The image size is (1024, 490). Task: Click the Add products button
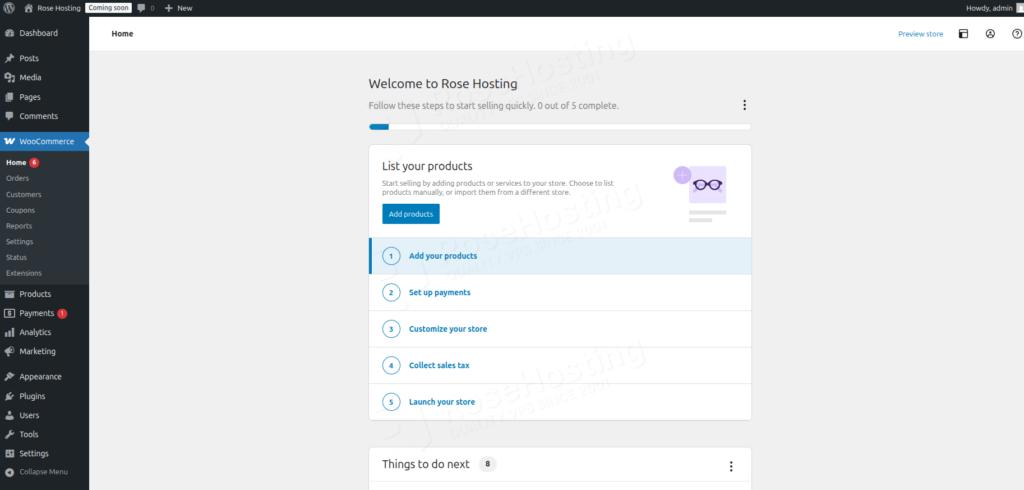click(411, 214)
